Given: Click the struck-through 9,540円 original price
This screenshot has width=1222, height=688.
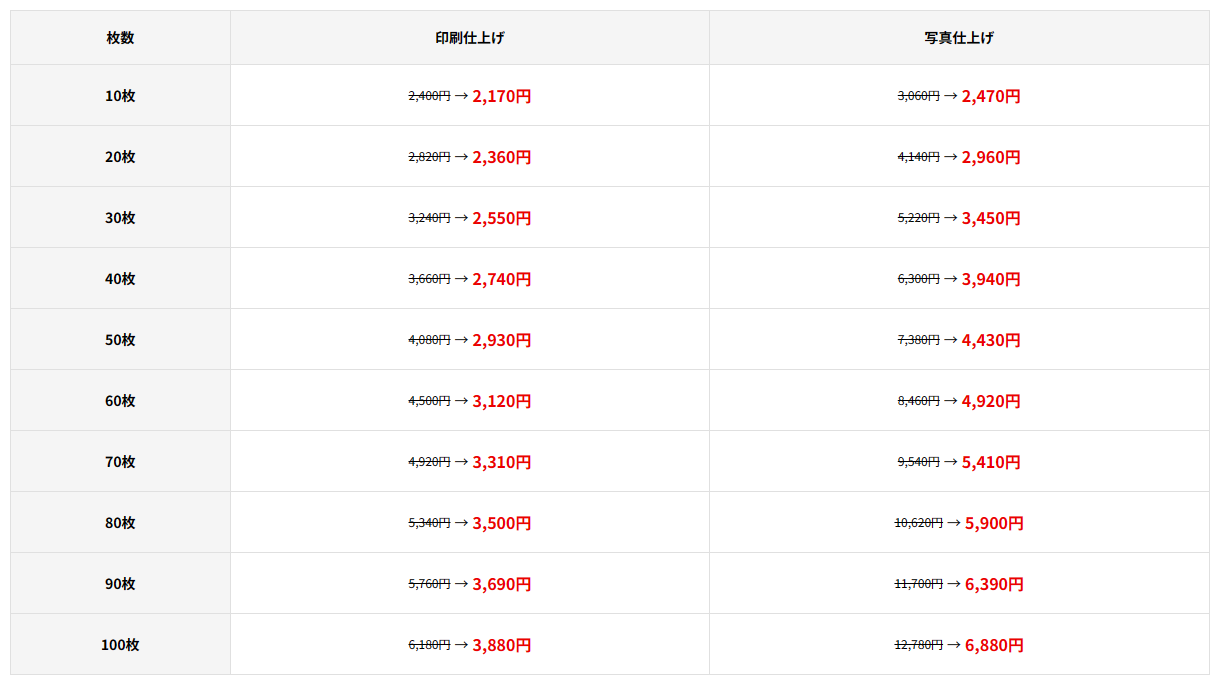Looking at the screenshot, I should [x=918, y=462].
